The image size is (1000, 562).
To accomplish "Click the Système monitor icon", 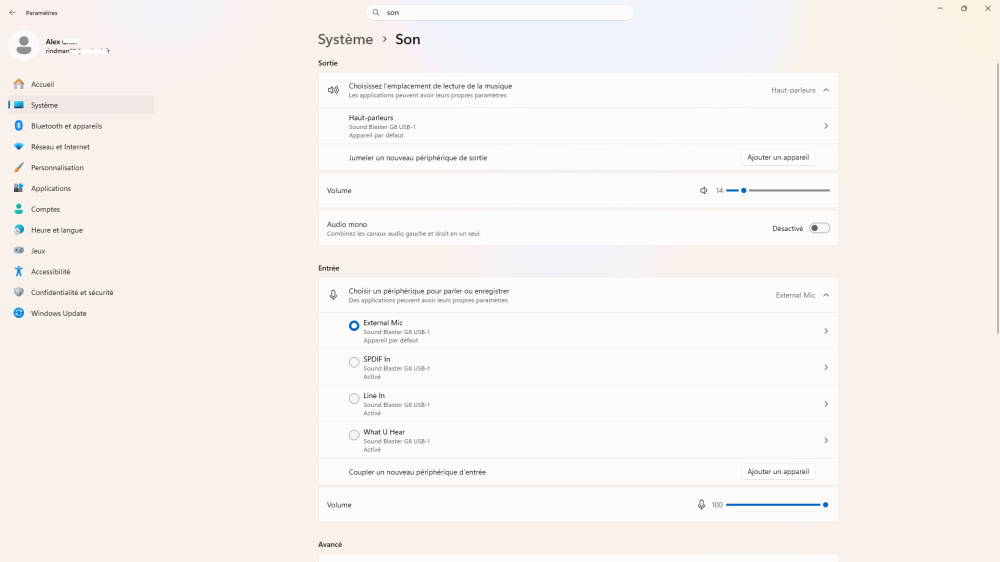I will pyautogui.click(x=18, y=105).
